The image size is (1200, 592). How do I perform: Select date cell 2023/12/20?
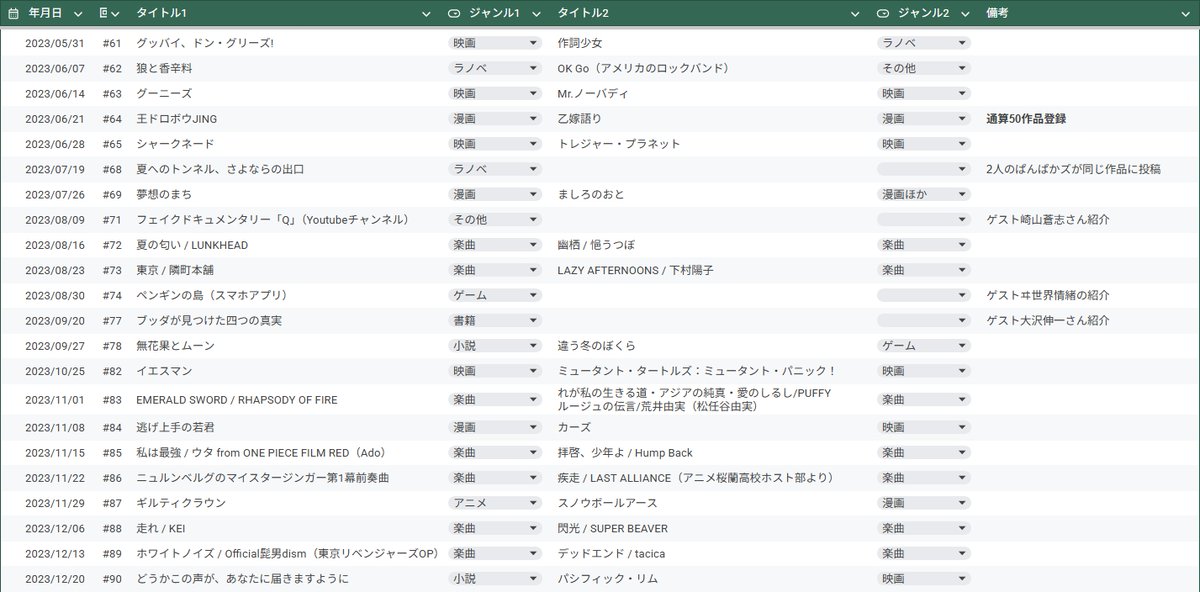click(x=56, y=578)
